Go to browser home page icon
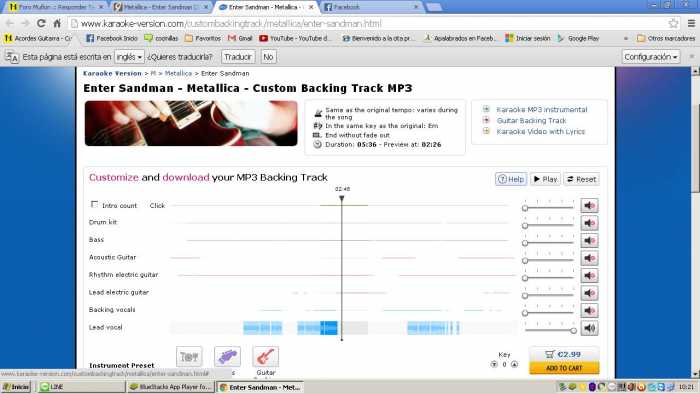700x394 pixels. tap(57, 23)
